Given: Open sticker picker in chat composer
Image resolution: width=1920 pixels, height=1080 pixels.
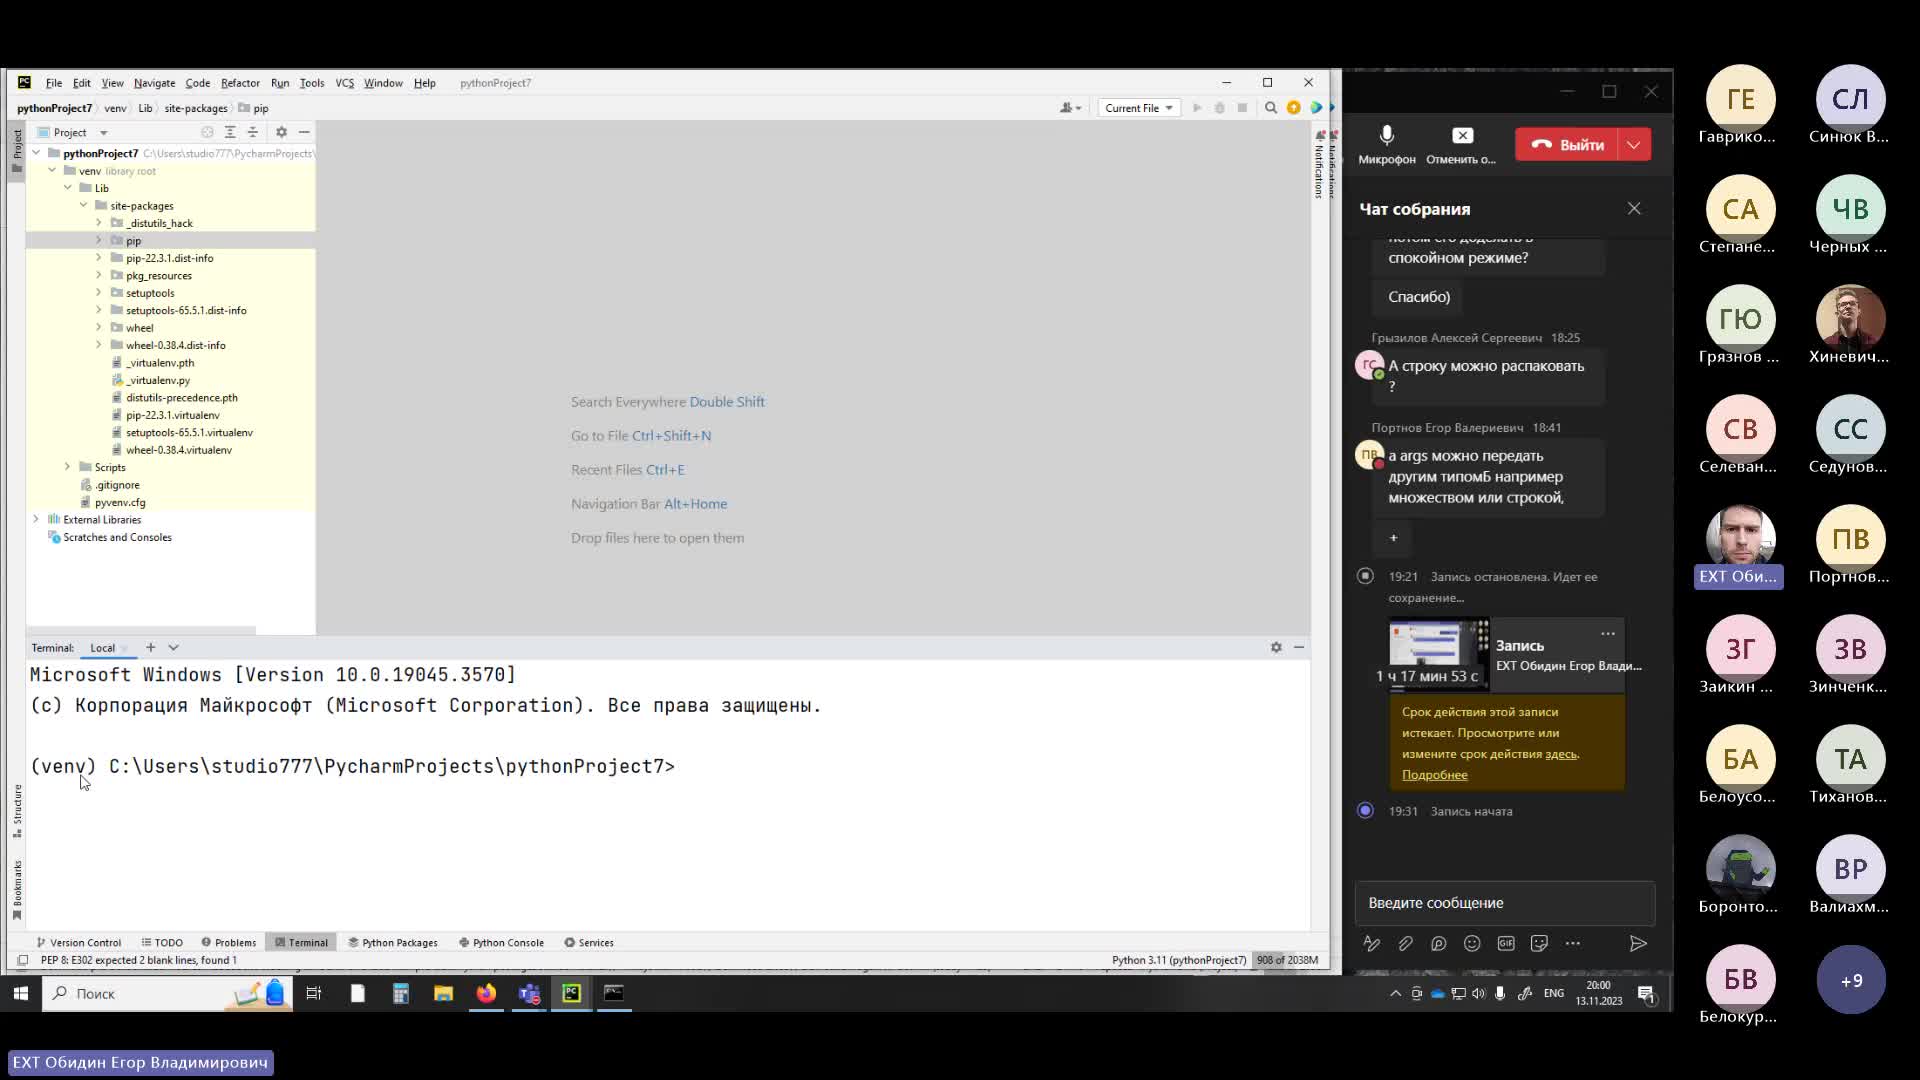Looking at the screenshot, I should 1539,943.
